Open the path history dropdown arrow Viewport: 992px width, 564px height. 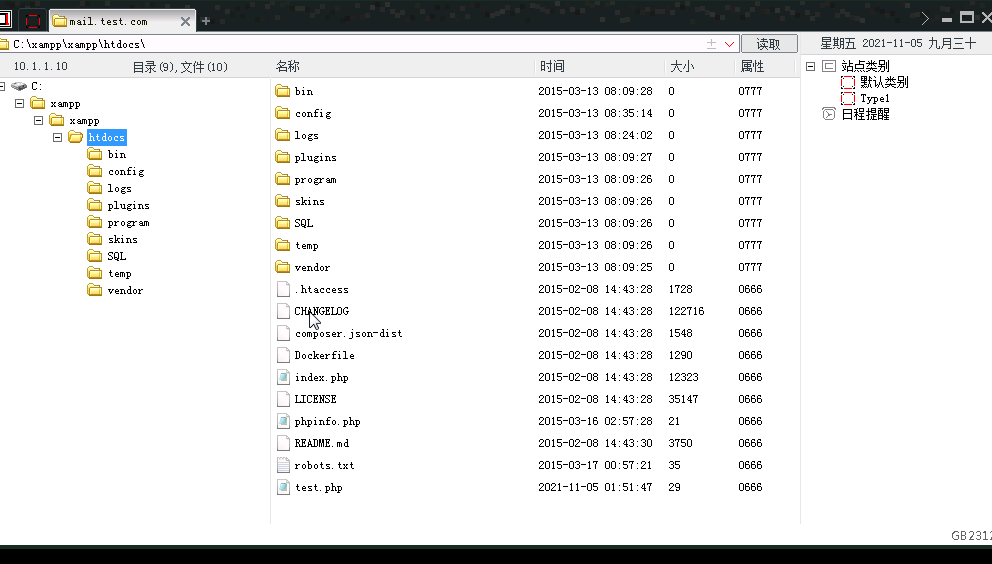(x=729, y=44)
